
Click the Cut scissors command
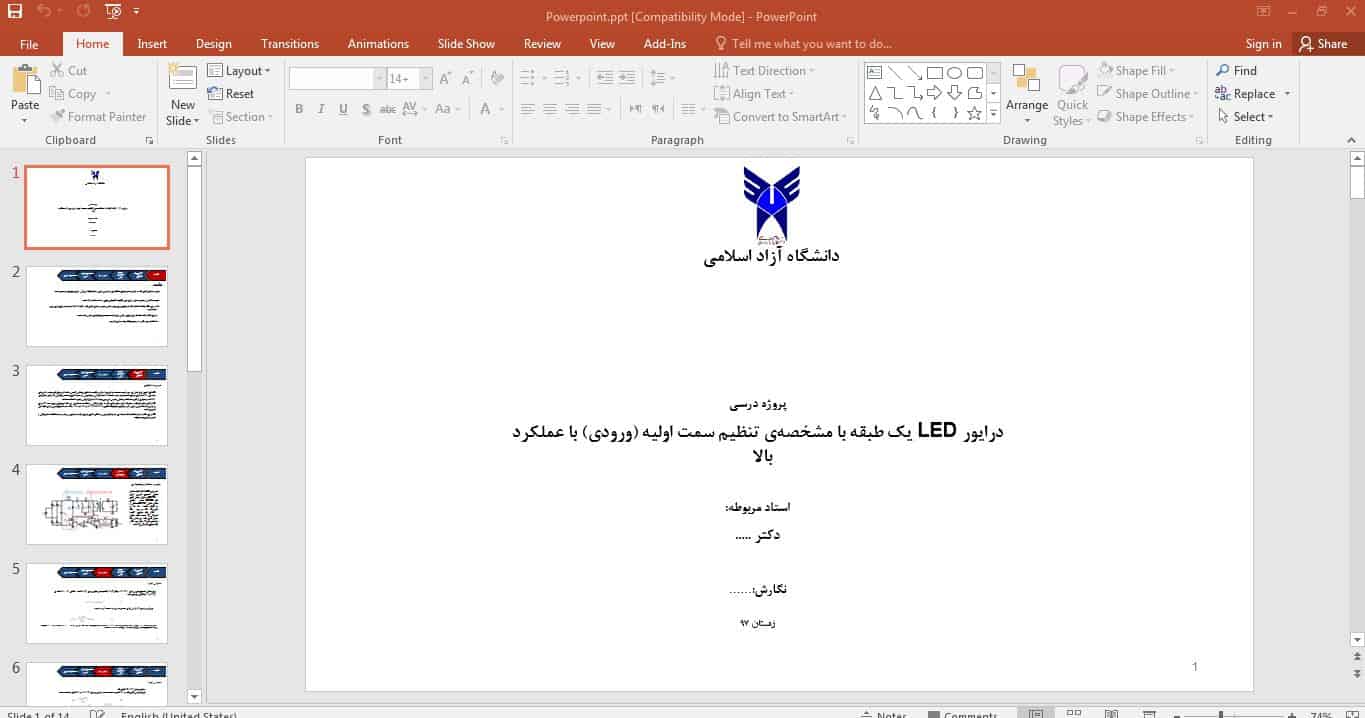pyautogui.click(x=68, y=71)
